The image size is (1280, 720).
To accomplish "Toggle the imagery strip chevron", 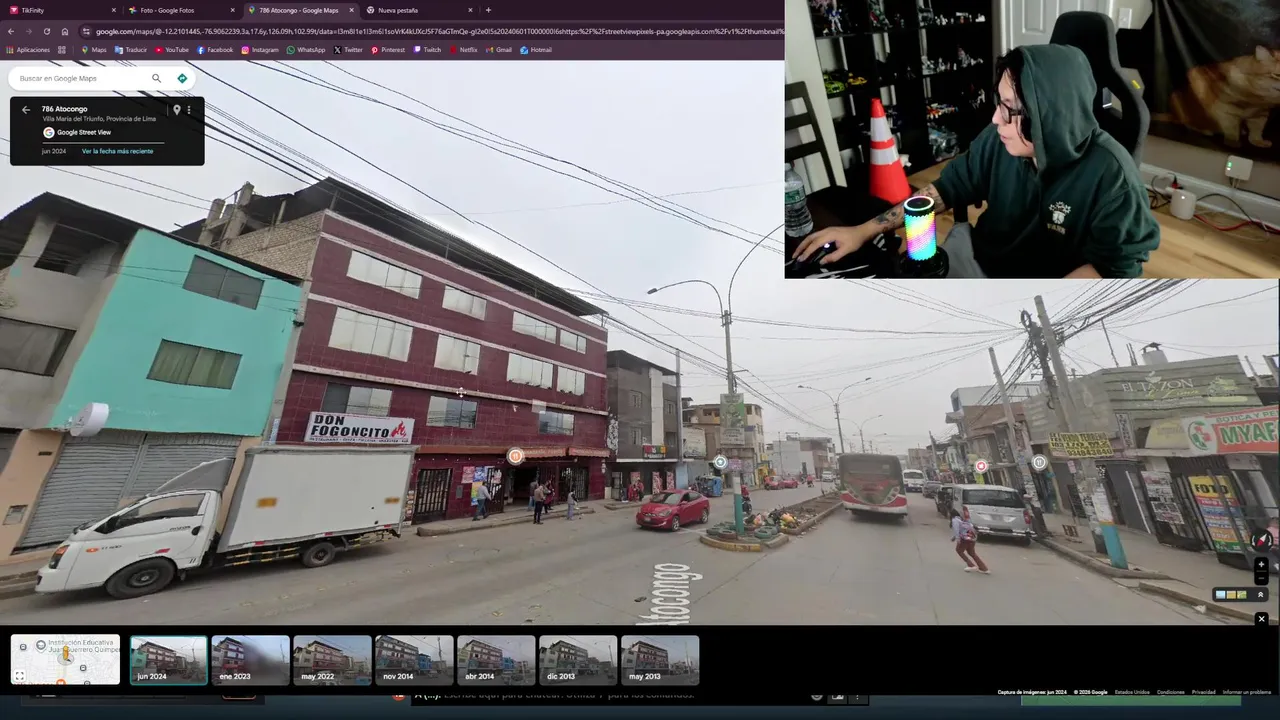I will point(1260,595).
